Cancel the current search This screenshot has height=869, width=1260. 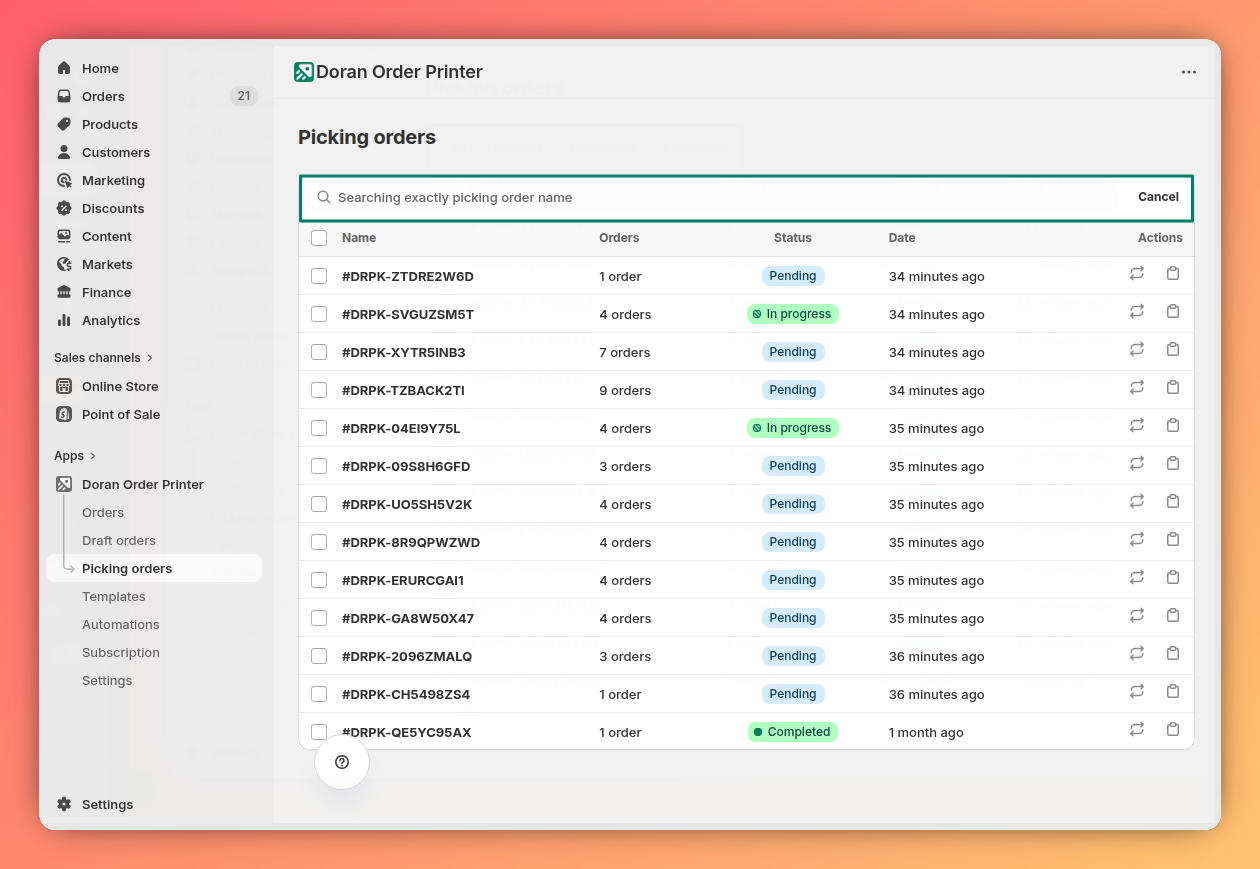pos(1157,196)
